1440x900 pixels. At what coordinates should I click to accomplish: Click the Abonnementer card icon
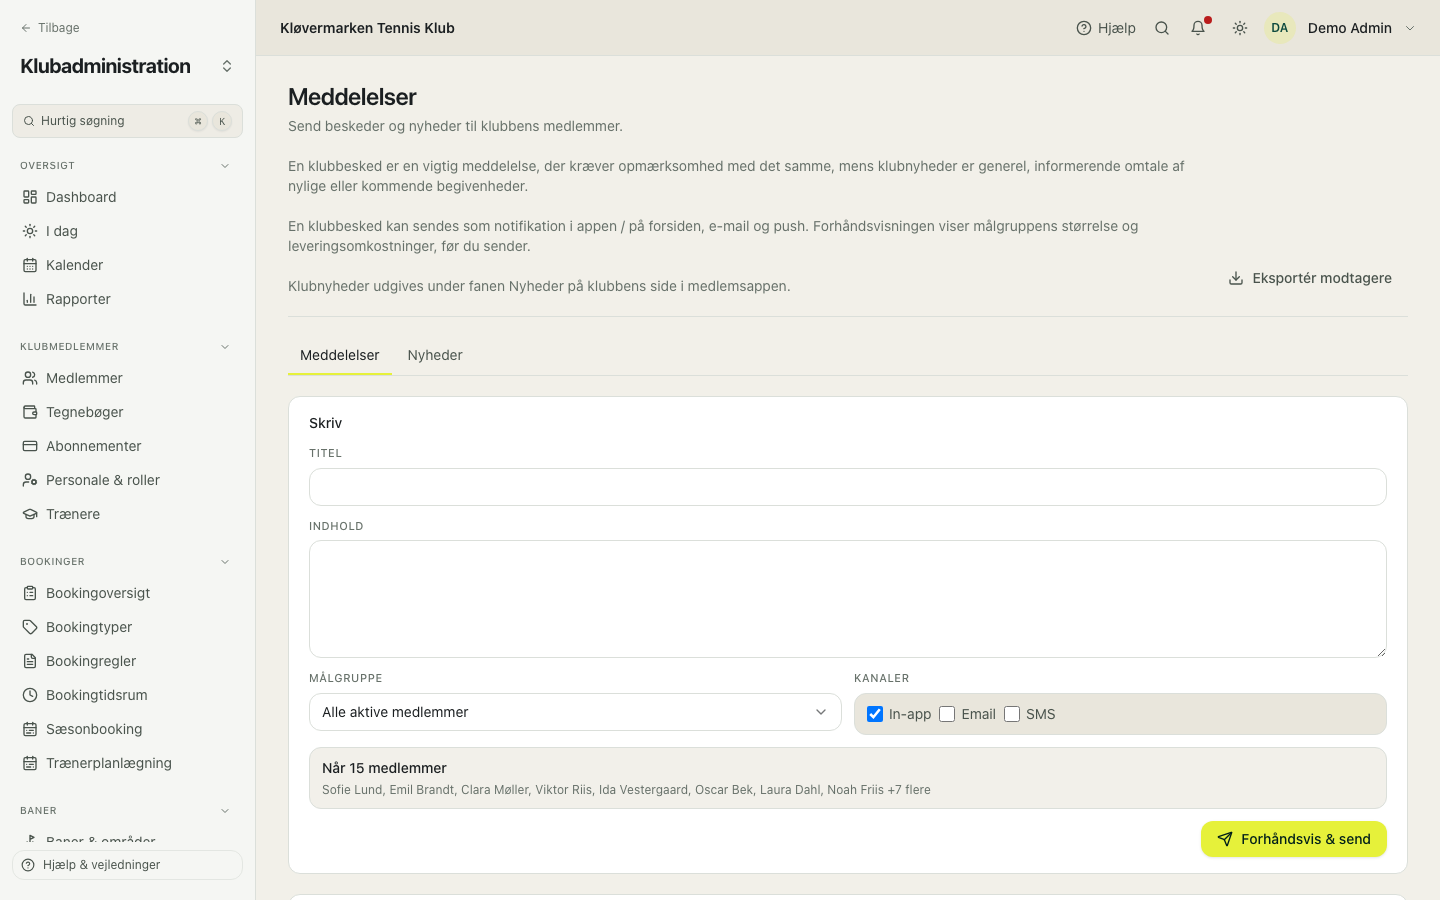coord(30,446)
